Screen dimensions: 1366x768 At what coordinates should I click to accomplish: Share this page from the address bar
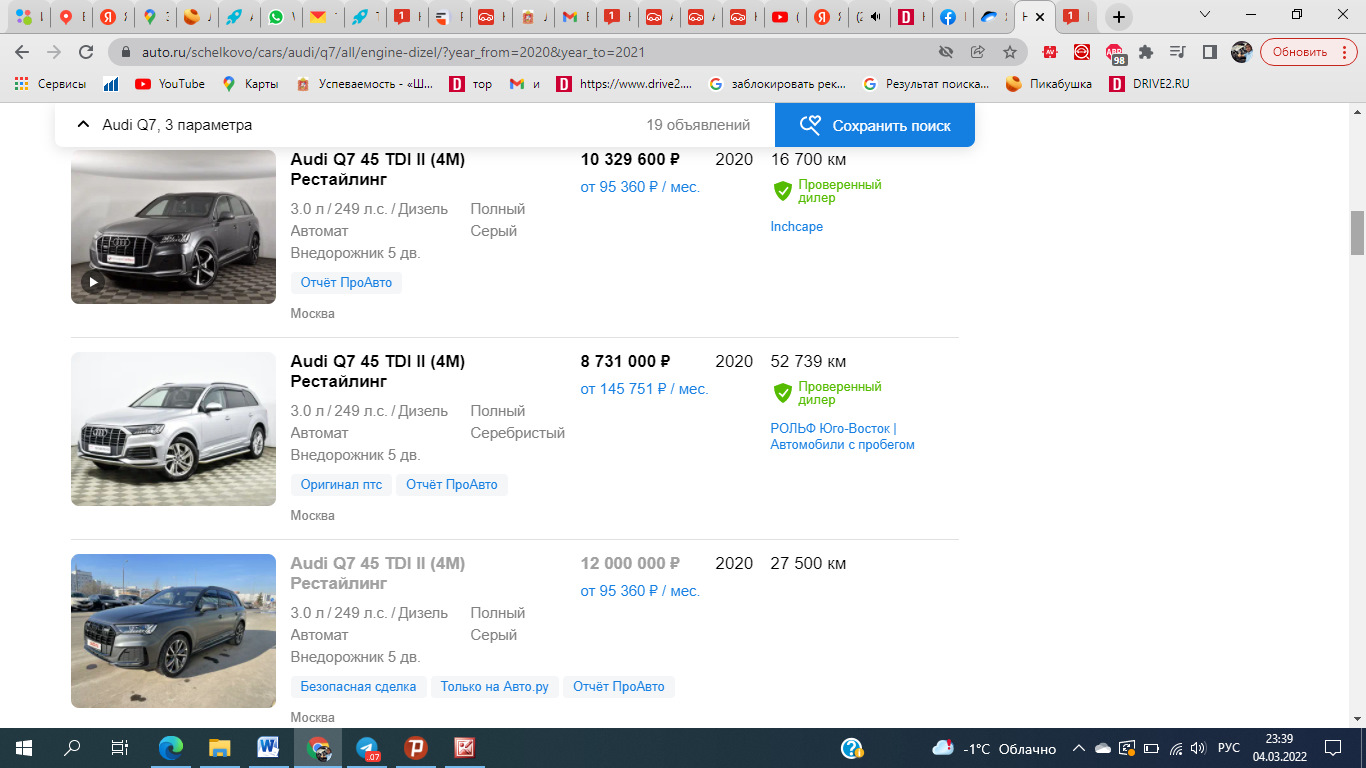tap(978, 52)
